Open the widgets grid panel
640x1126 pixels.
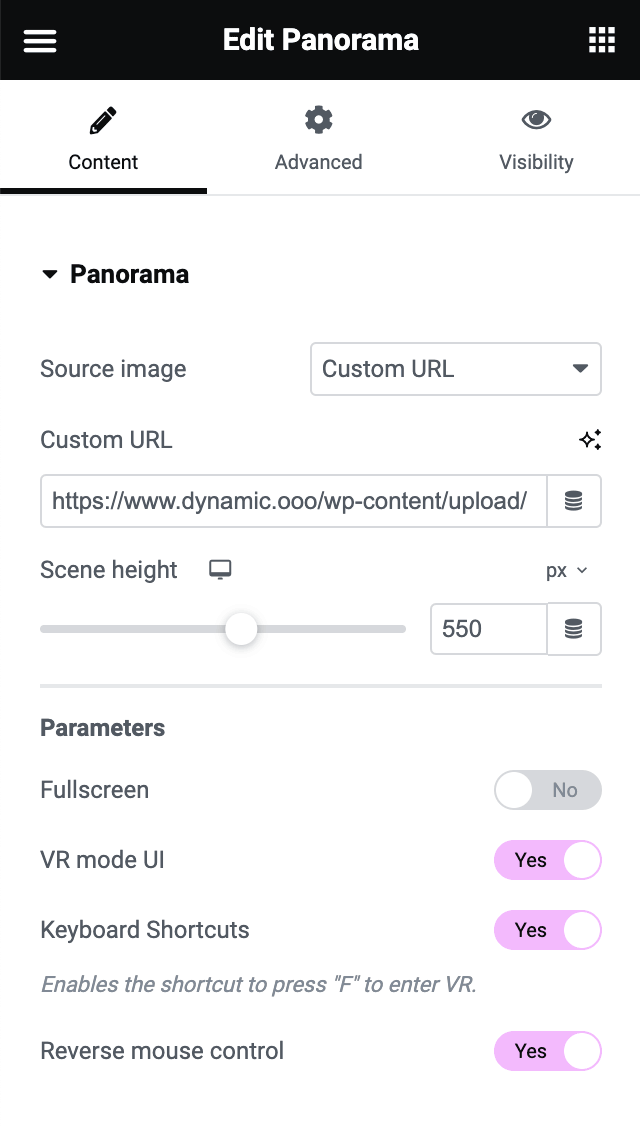coord(601,40)
